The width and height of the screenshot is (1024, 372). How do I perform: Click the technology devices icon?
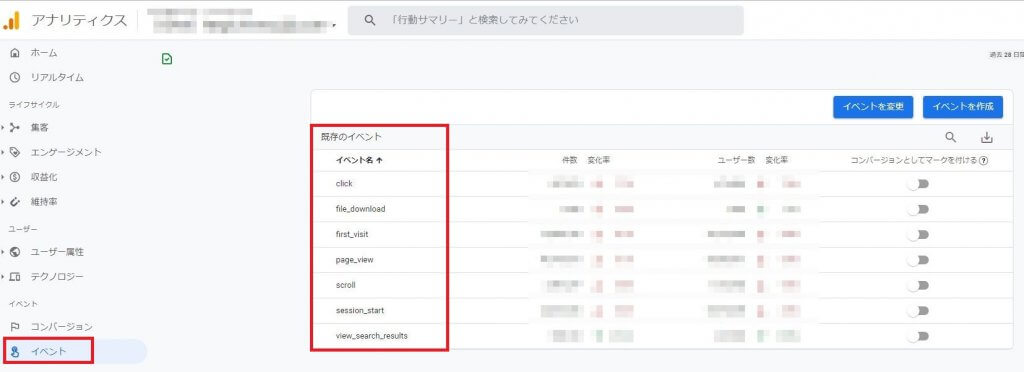[15, 277]
